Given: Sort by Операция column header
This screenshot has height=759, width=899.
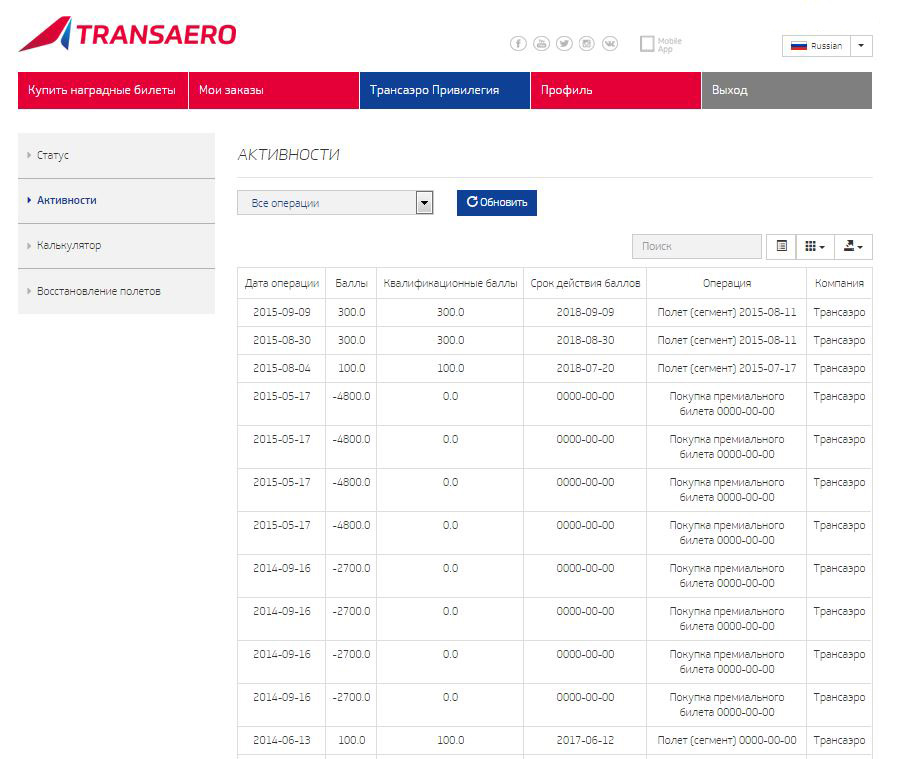Looking at the screenshot, I should [726, 283].
